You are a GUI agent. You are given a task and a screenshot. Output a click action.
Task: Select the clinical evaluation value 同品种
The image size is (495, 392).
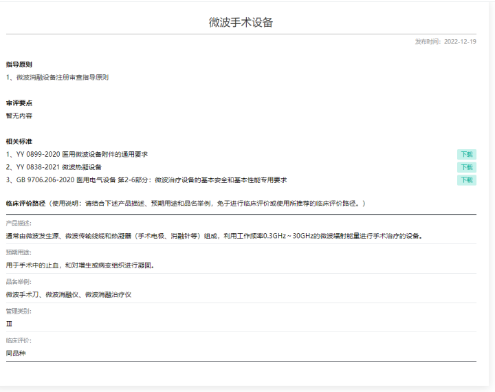point(16,353)
